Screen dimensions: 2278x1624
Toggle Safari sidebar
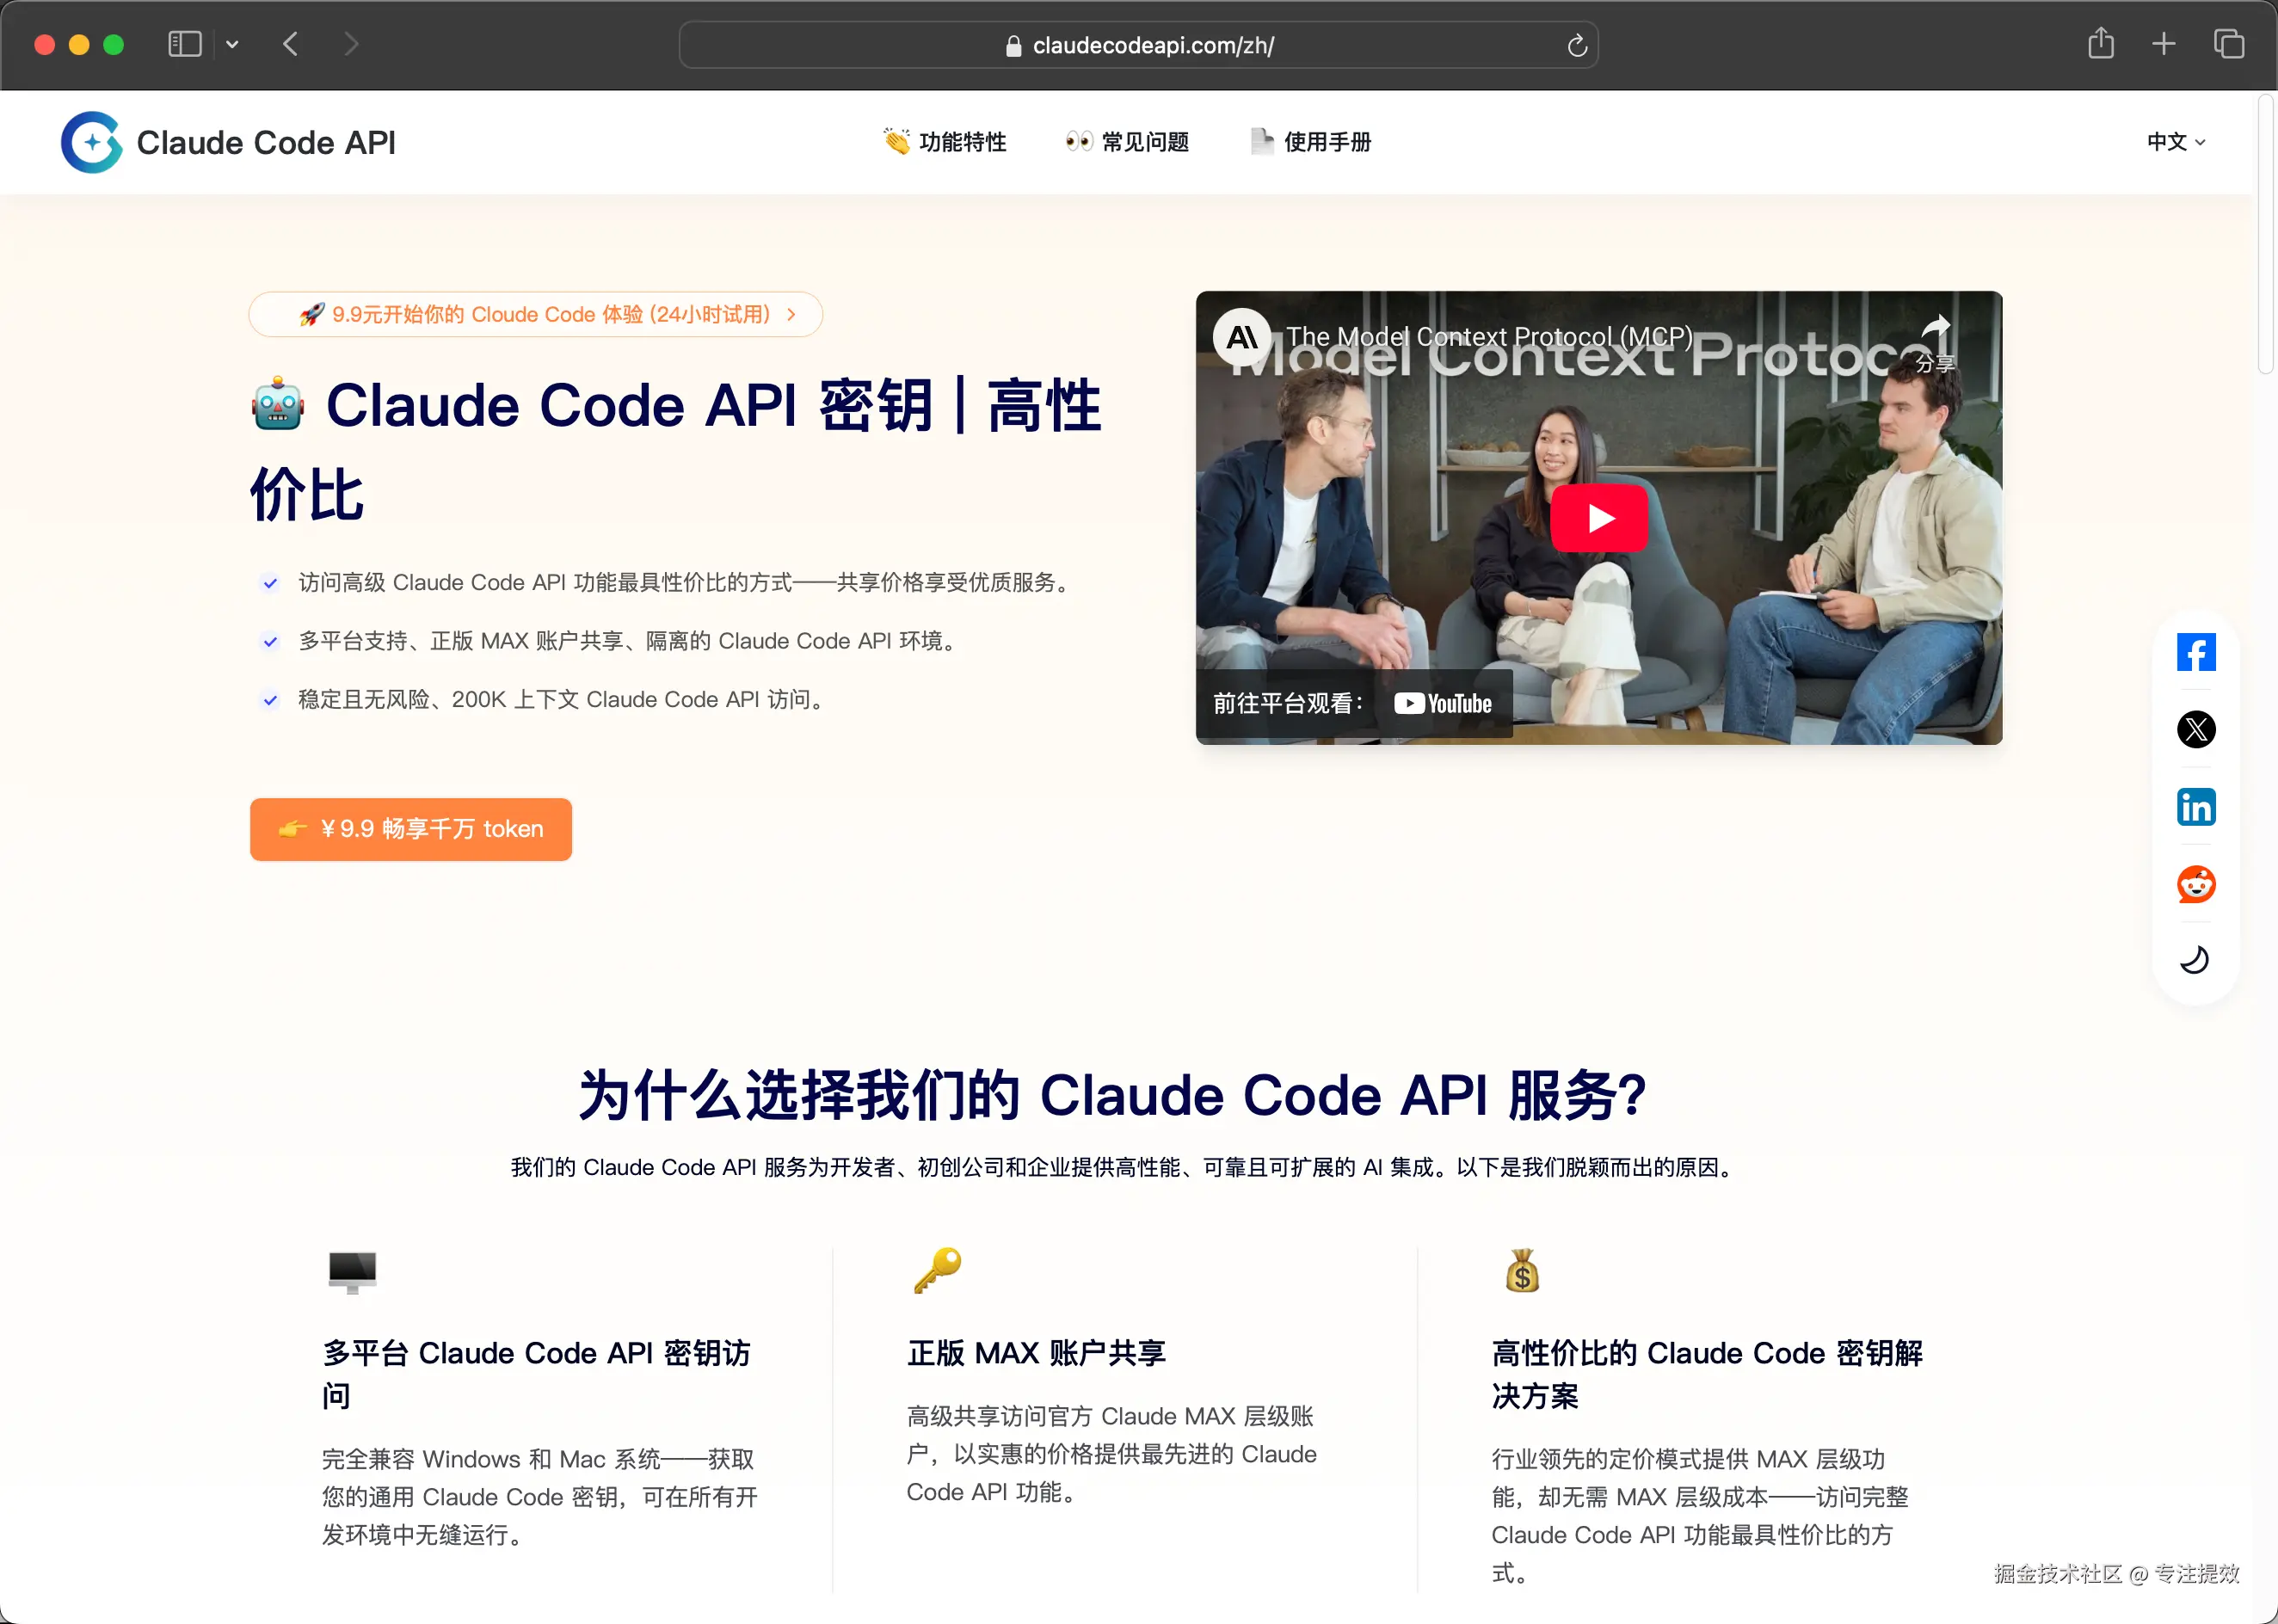[185, 44]
